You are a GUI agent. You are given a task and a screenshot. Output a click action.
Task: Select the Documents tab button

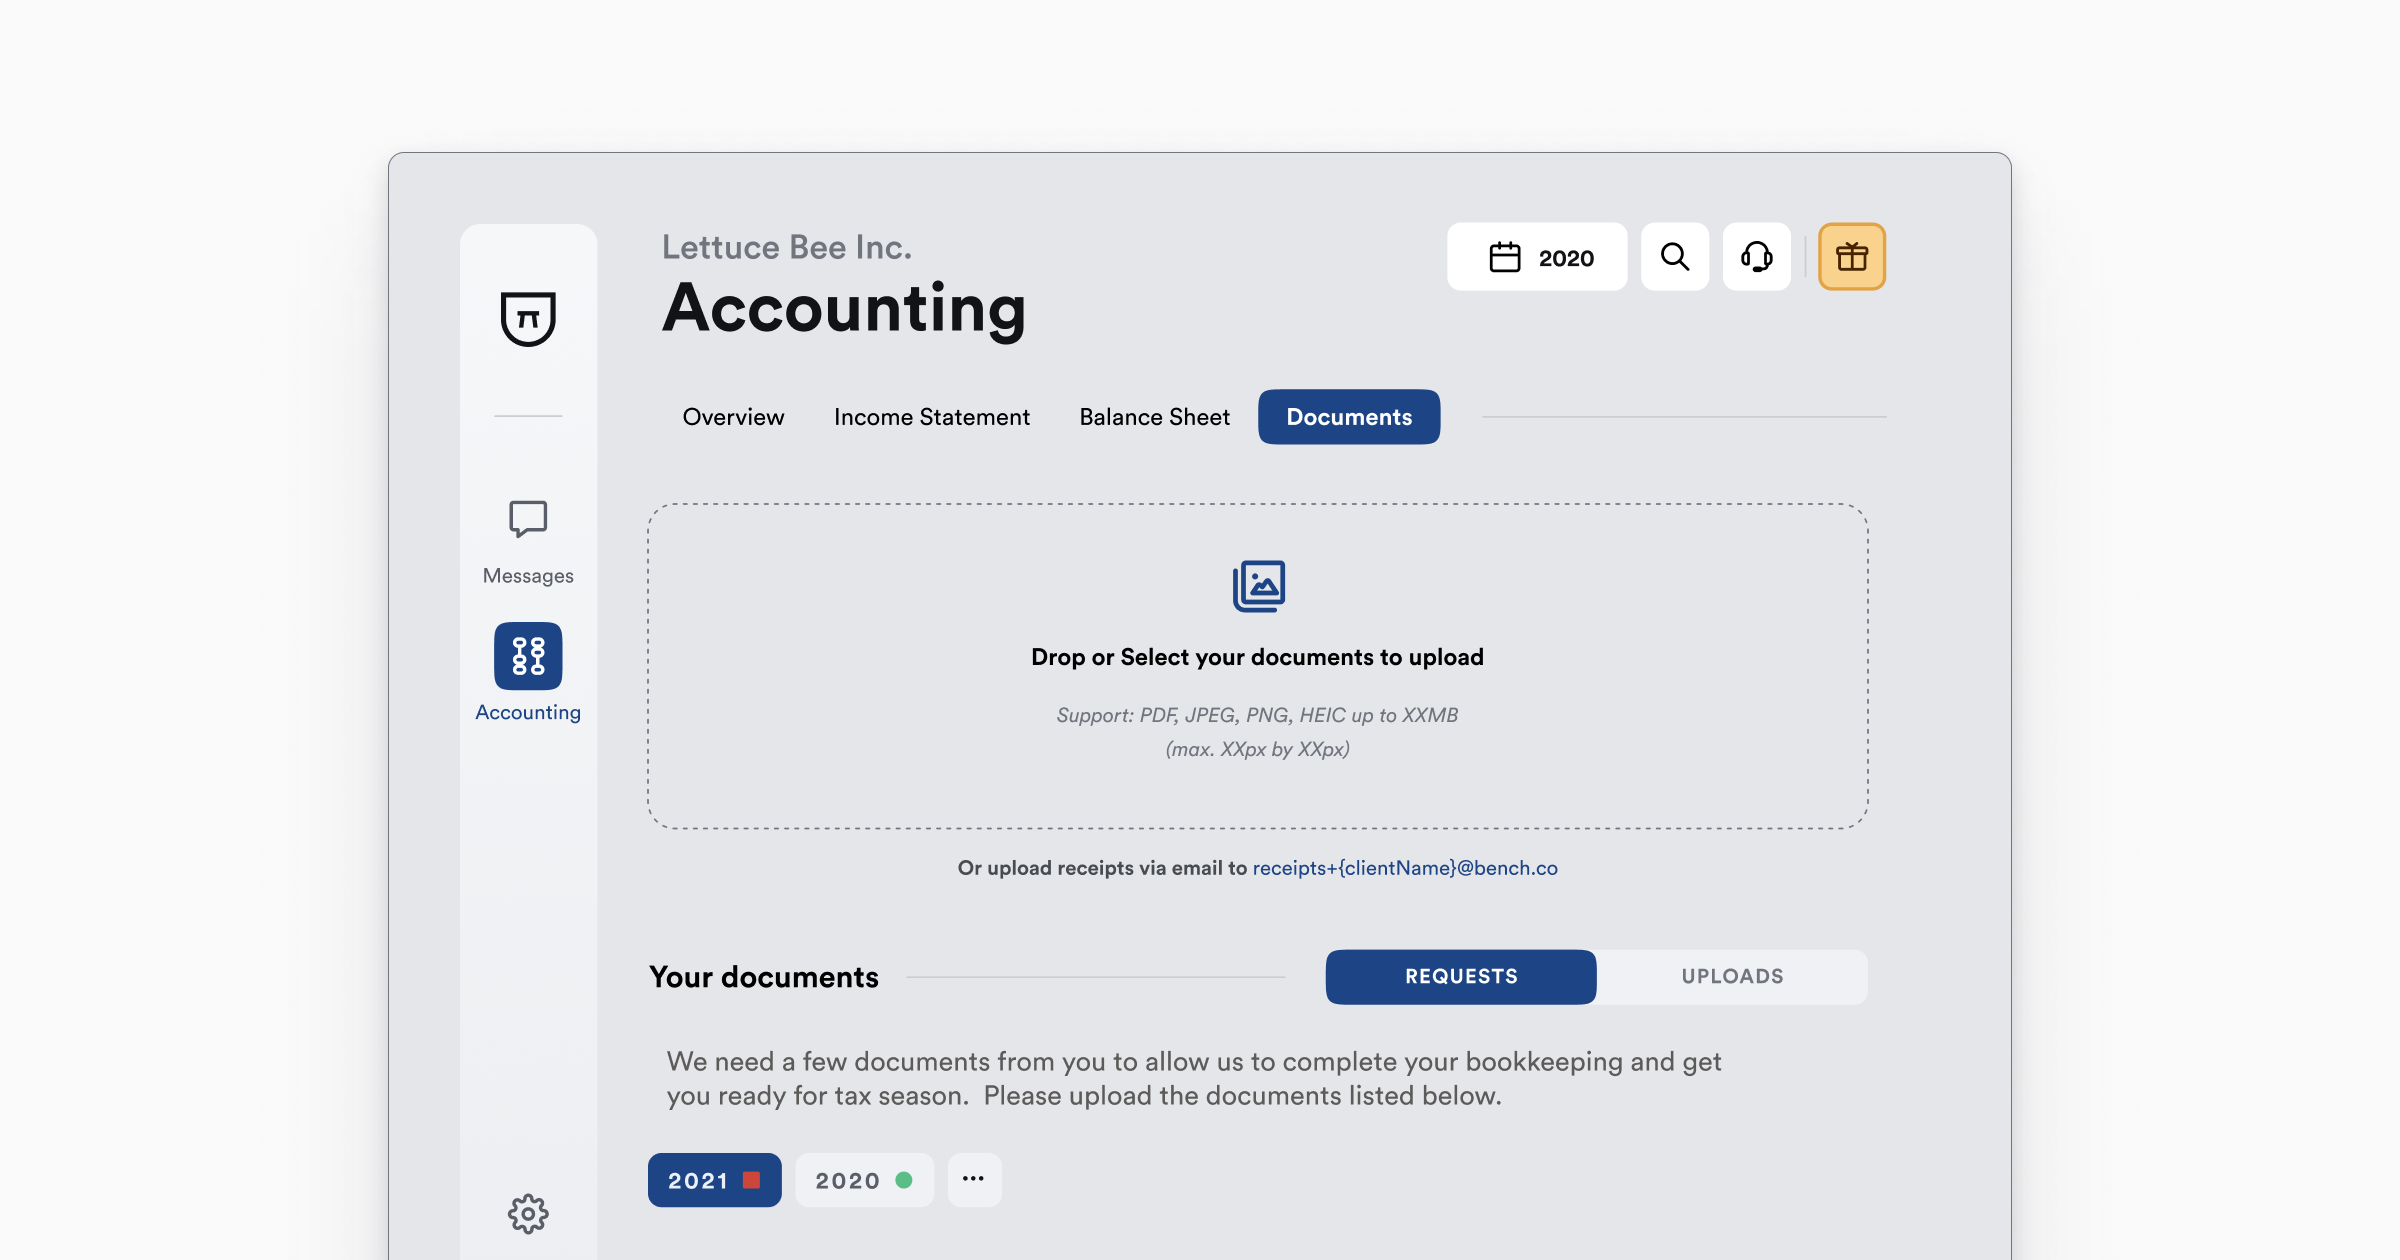(x=1349, y=417)
